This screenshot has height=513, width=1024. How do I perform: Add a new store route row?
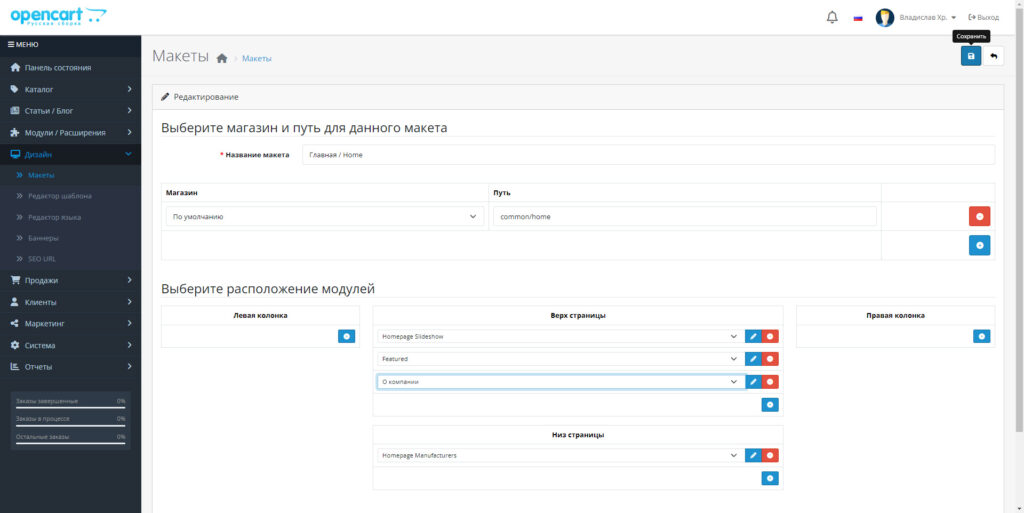(979, 245)
